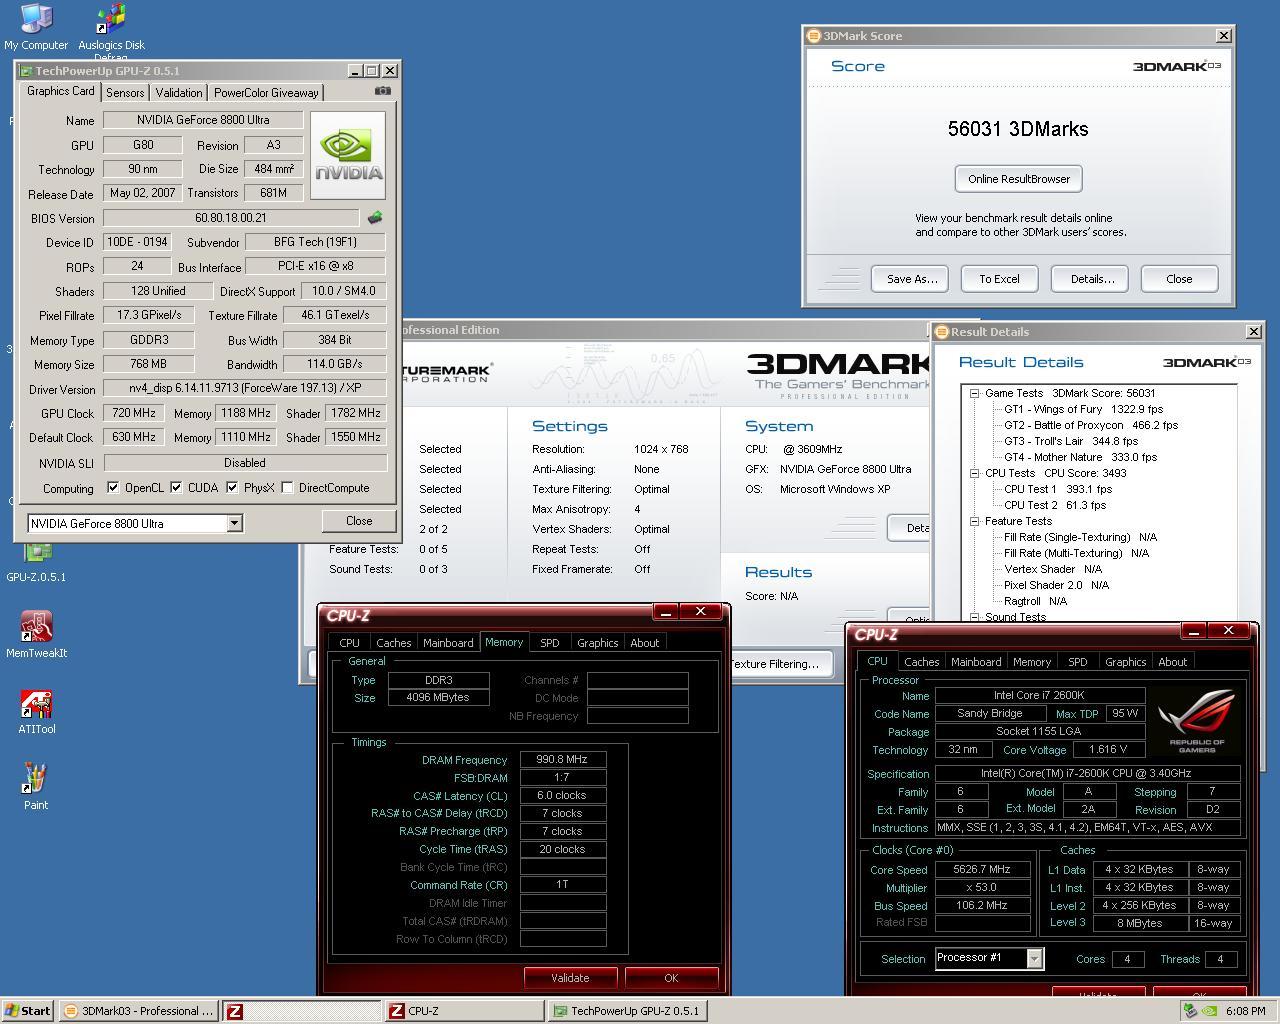Select GT2 - Battle of Proxycon result row

click(1091, 425)
